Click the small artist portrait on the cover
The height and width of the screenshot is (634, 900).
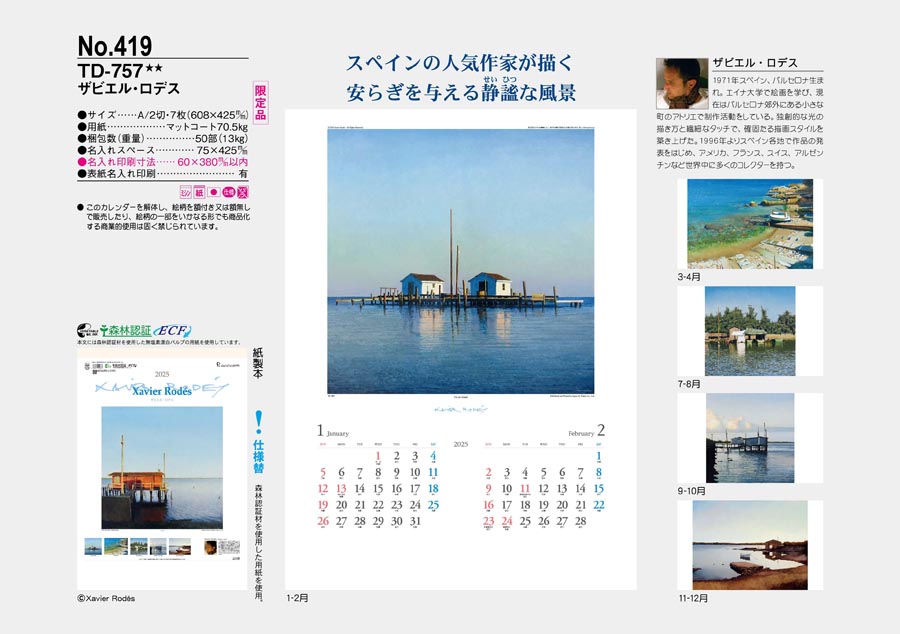click(x=211, y=547)
